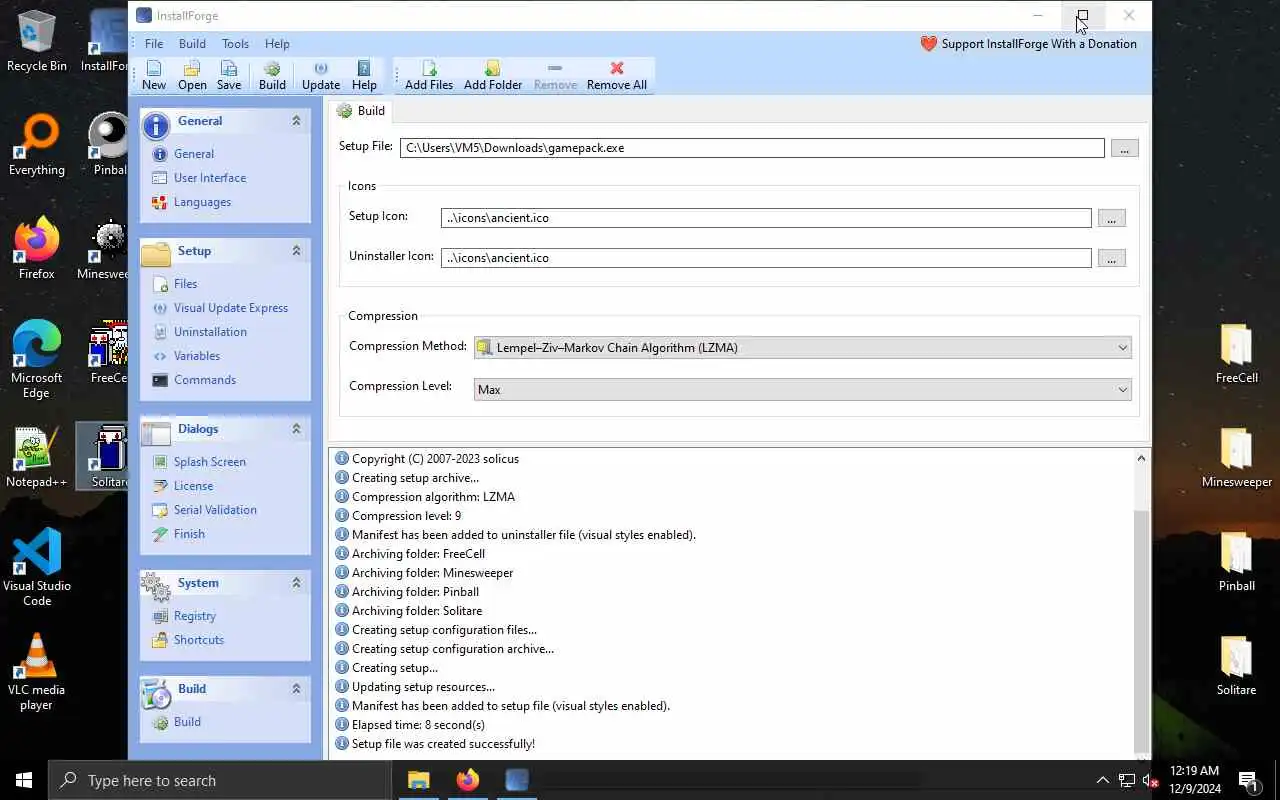This screenshot has width=1280, height=800.
Task: Browse for the Uninstaller Icon file
Action: click(x=1111, y=258)
